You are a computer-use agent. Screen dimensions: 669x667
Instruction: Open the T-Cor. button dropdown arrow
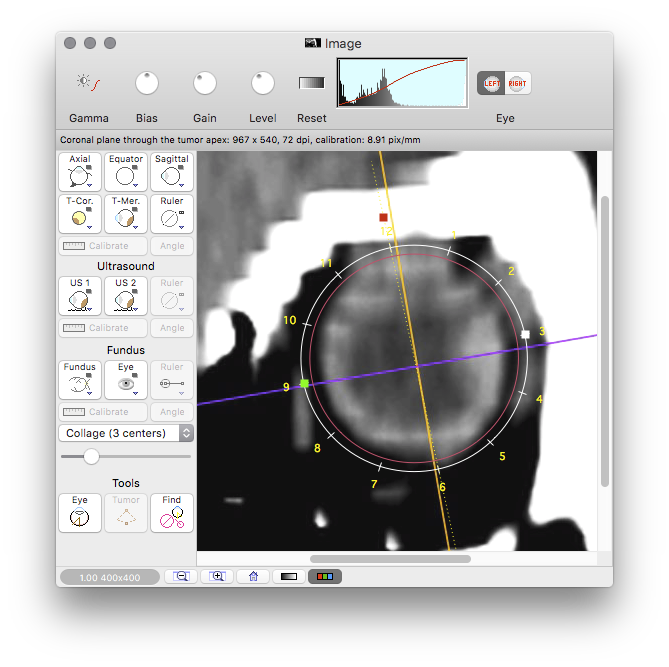(x=90, y=227)
